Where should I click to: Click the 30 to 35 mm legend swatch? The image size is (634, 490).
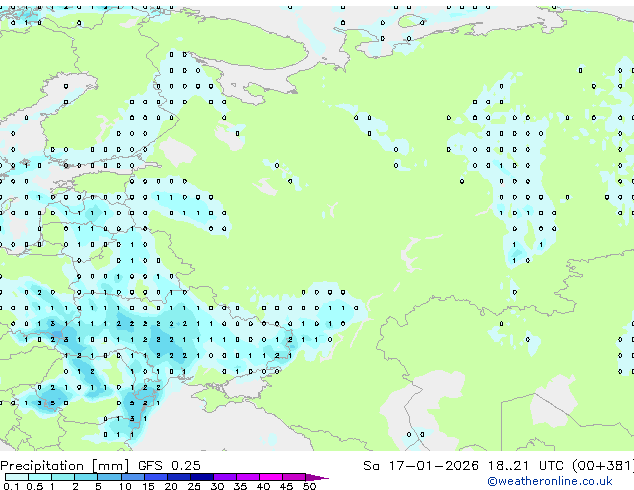click(225, 477)
